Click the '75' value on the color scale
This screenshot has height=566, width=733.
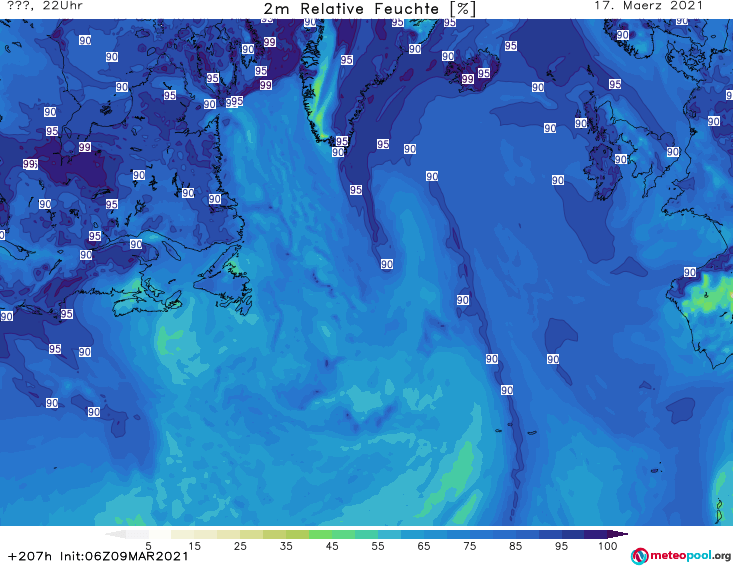pos(469,546)
